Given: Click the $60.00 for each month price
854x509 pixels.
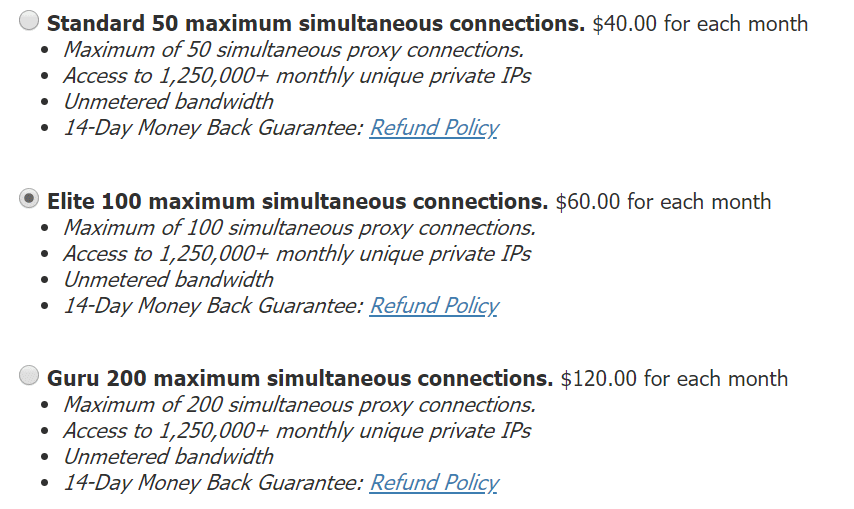Looking at the screenshot, I should click(x=663, y=201).
